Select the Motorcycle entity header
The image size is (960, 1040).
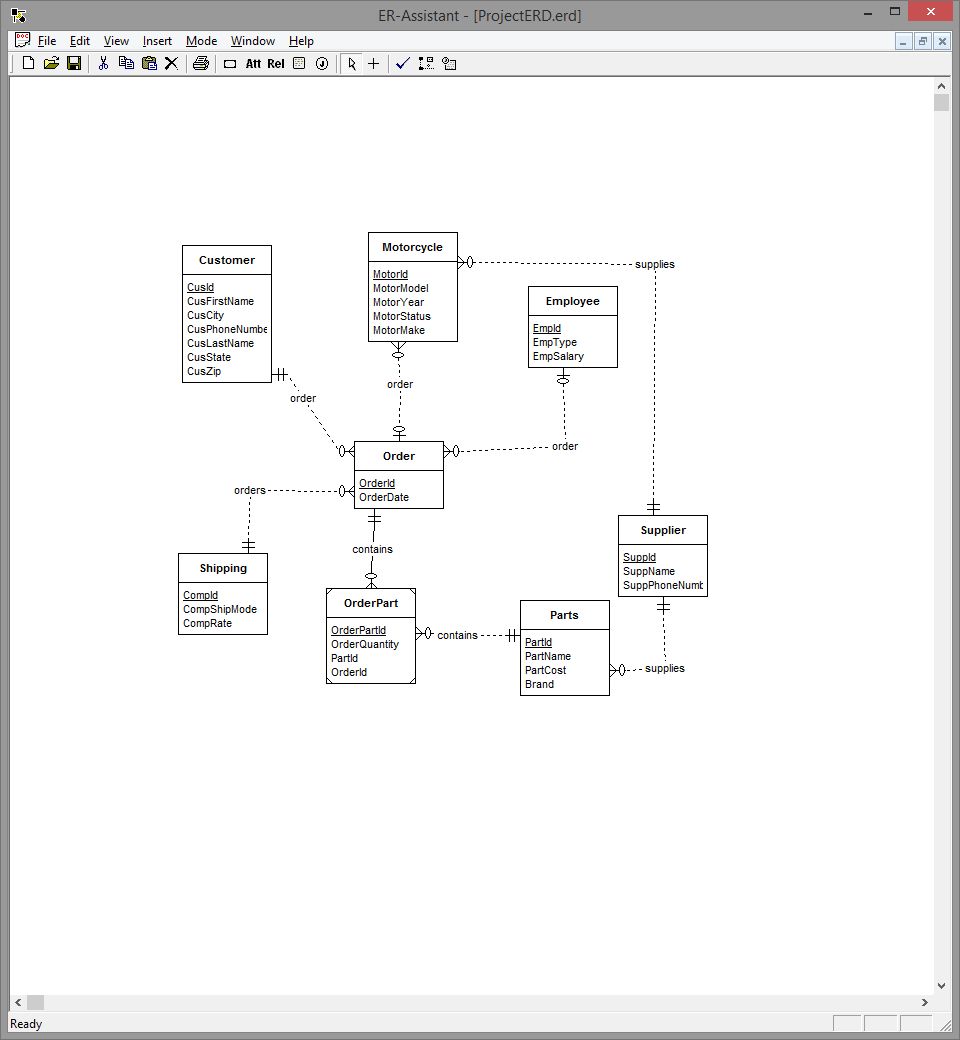pos(413,247)
